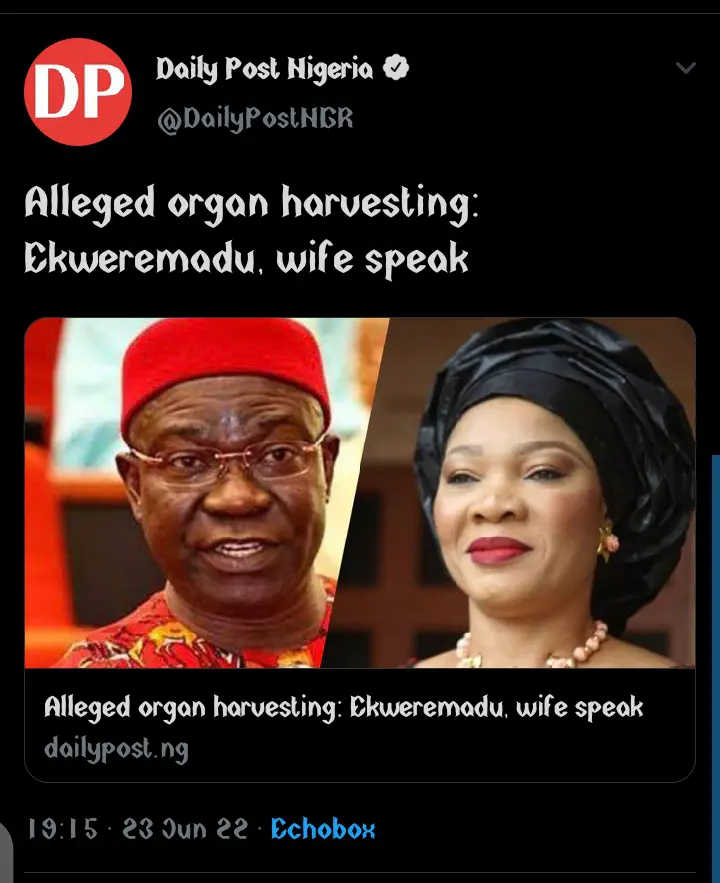Screen dimensions: 720x883
Task: Visit the @DailyPostNGR handle
Action: pos(255,119)
